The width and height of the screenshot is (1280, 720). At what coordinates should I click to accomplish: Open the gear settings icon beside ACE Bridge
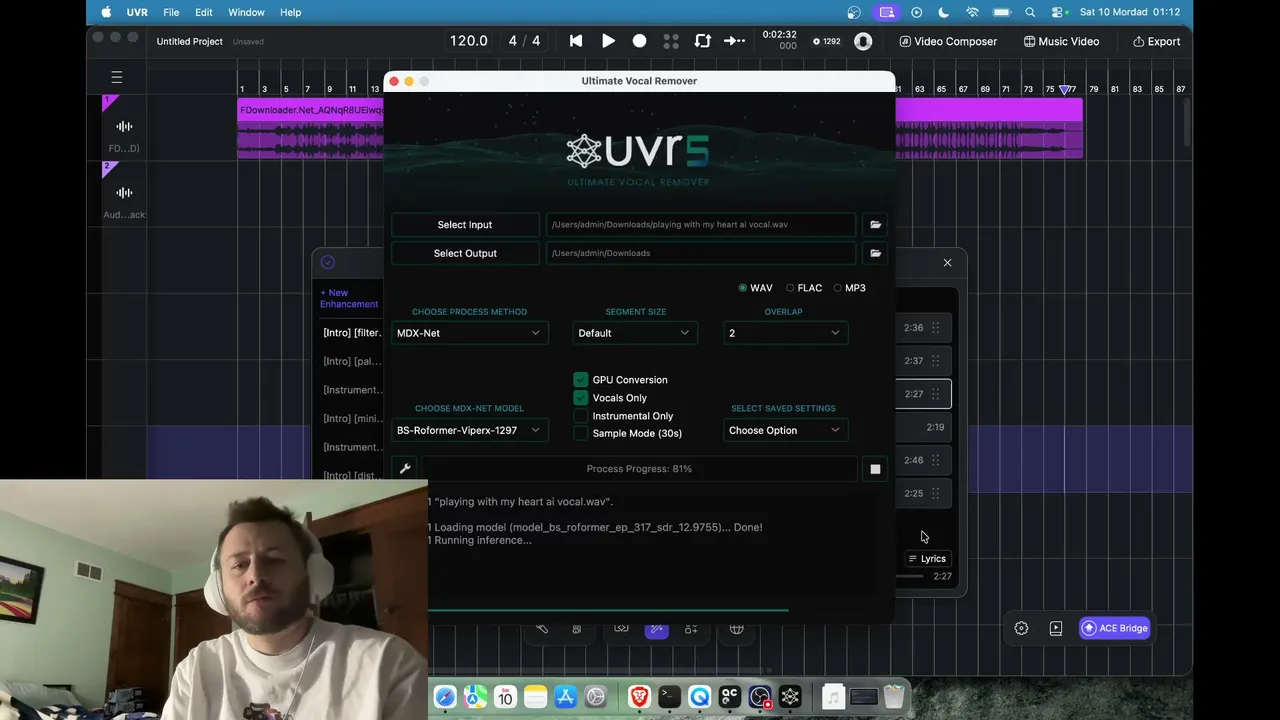tap(1021, 628)
